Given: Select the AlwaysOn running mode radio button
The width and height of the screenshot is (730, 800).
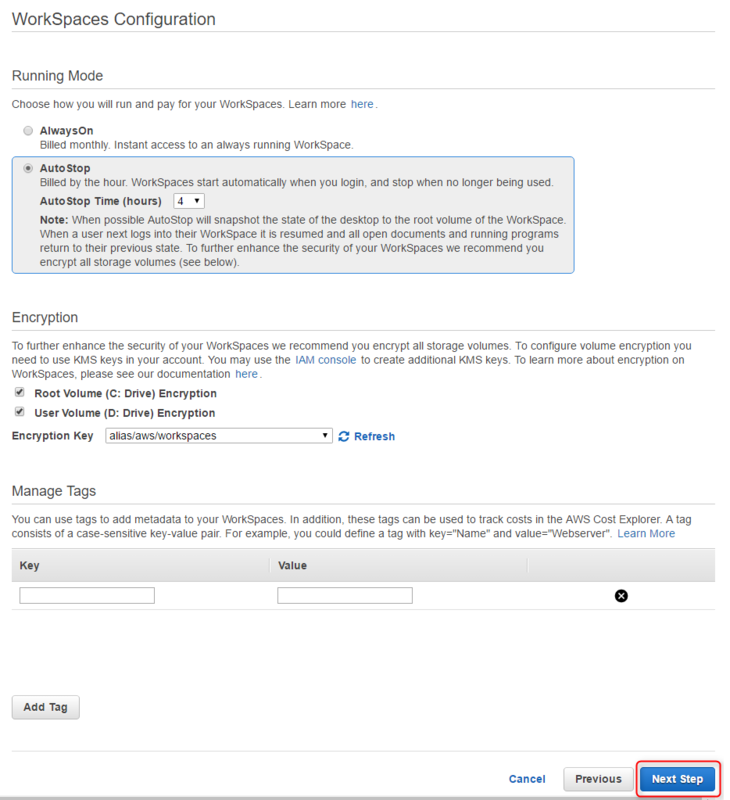Looking at the screenshot, I should pyautogui.click(x=28, y=131).
